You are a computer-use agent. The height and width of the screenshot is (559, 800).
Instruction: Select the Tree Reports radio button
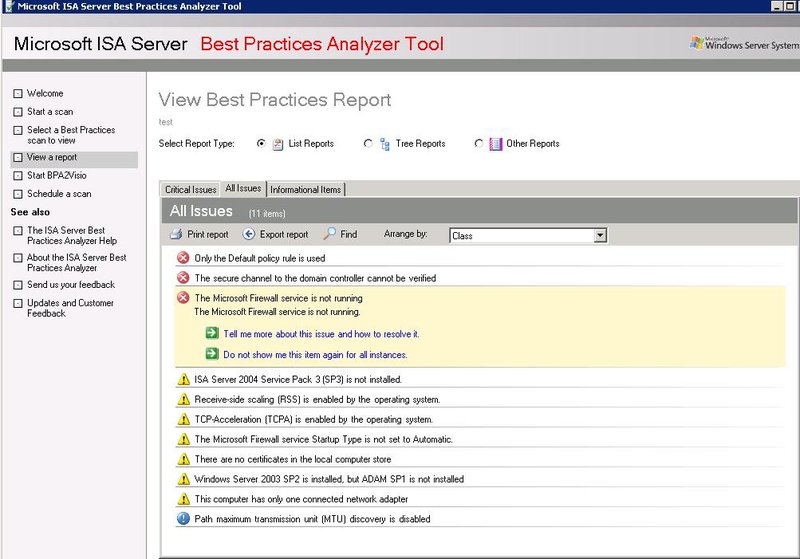point(368,143)
